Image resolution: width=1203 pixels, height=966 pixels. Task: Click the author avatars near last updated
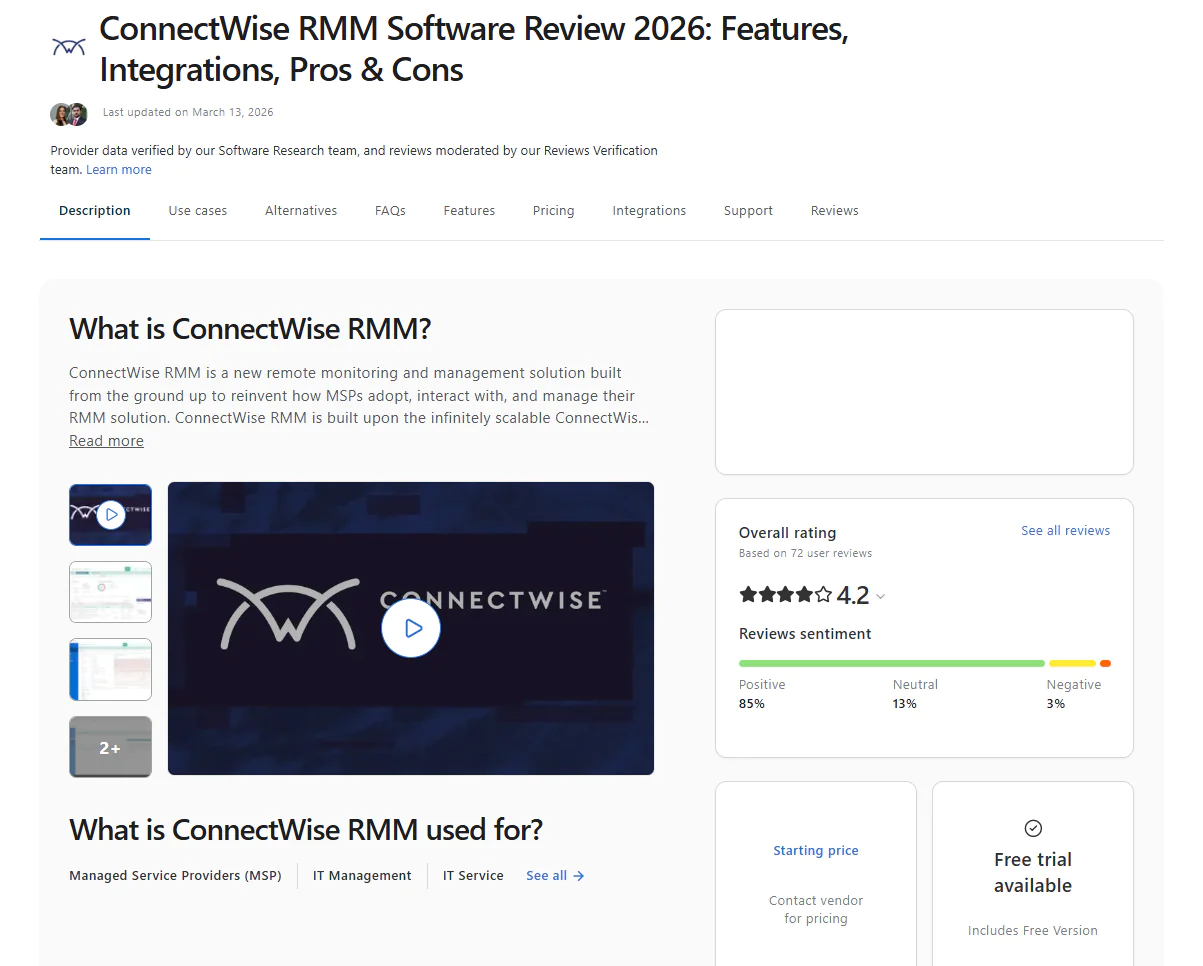tap(69, 114)
